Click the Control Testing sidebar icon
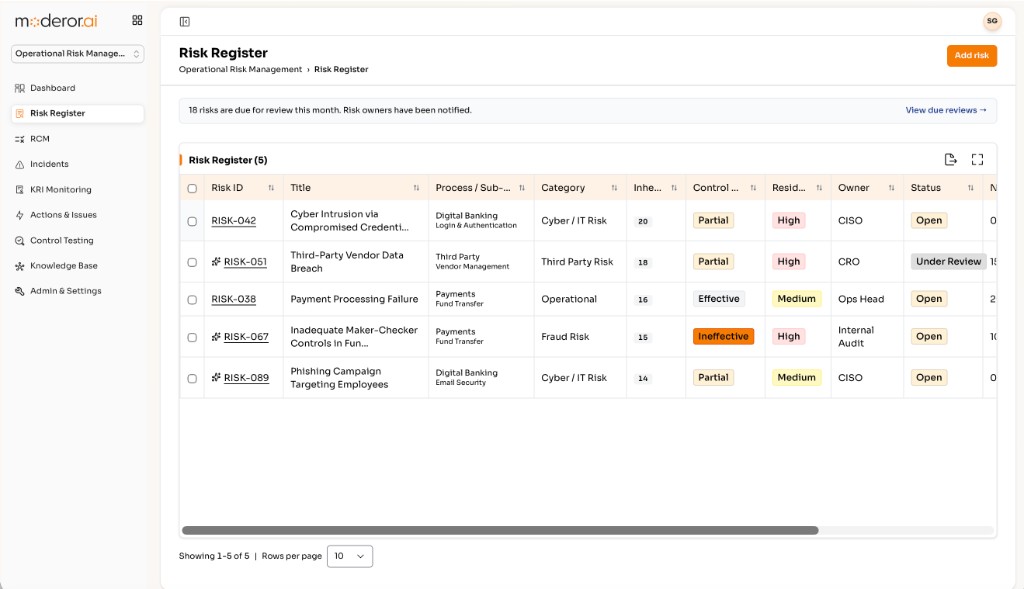The image size is (1024, 589). tap(20, 240)
